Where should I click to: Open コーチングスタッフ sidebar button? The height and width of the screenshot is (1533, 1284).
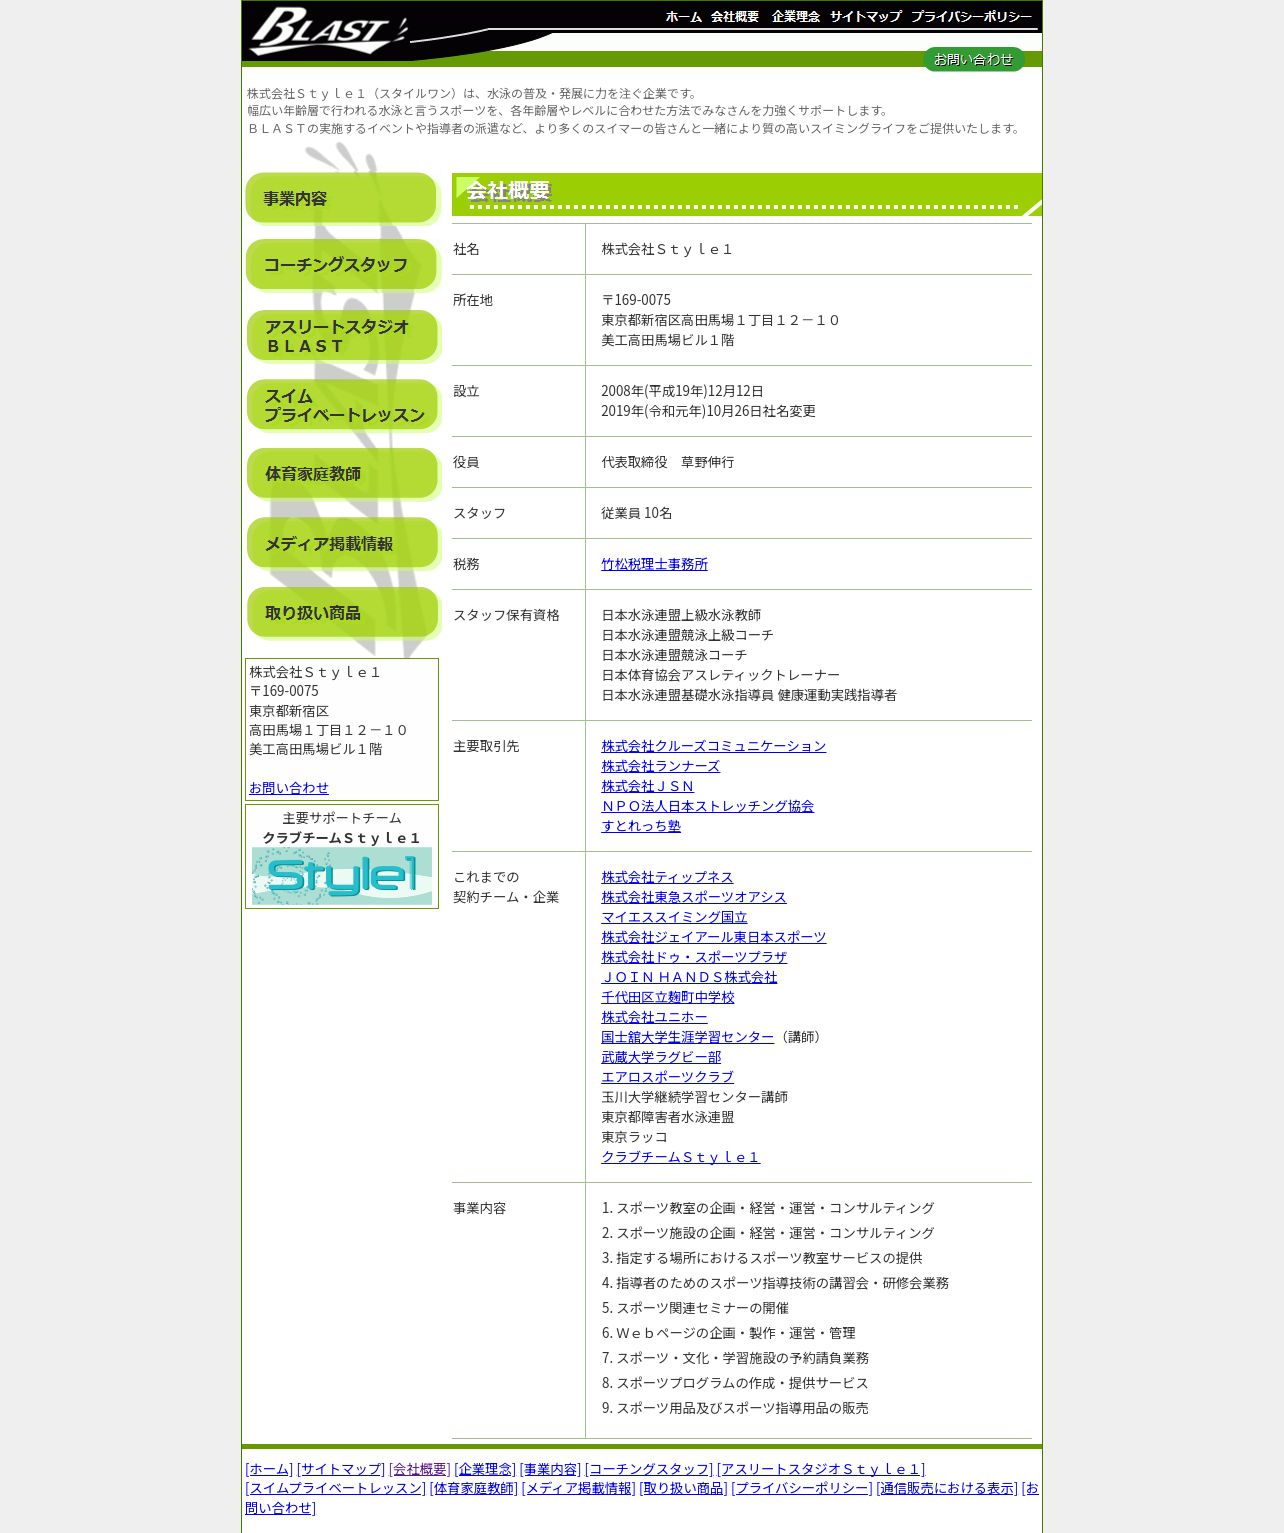coord(341,265)
